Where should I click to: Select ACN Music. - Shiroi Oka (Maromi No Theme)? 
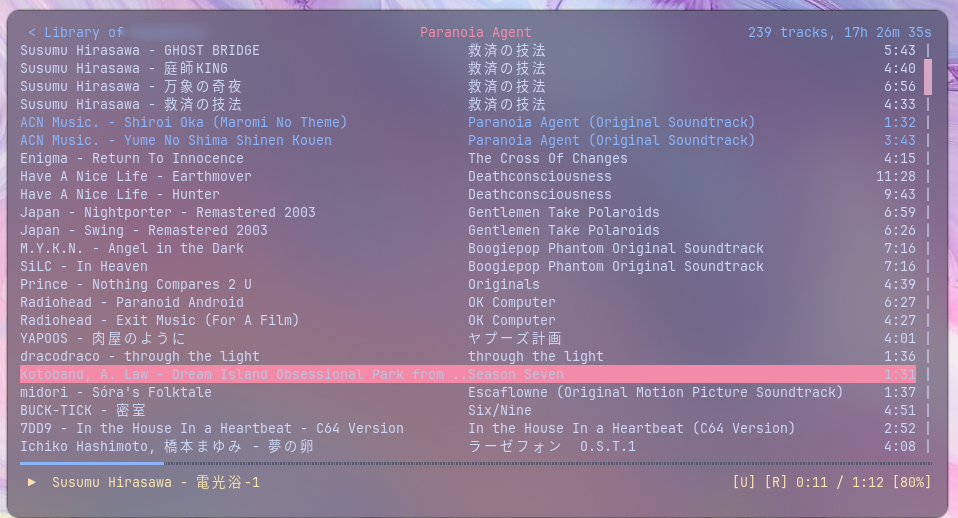point(183,122)
